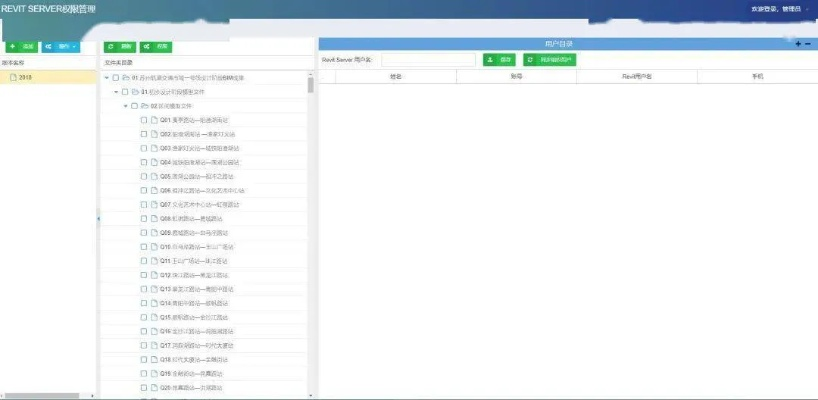The height and width of the screenshot is (400, 818).
Task: Click the first (name) column header in user table
Action: [396, 77]
